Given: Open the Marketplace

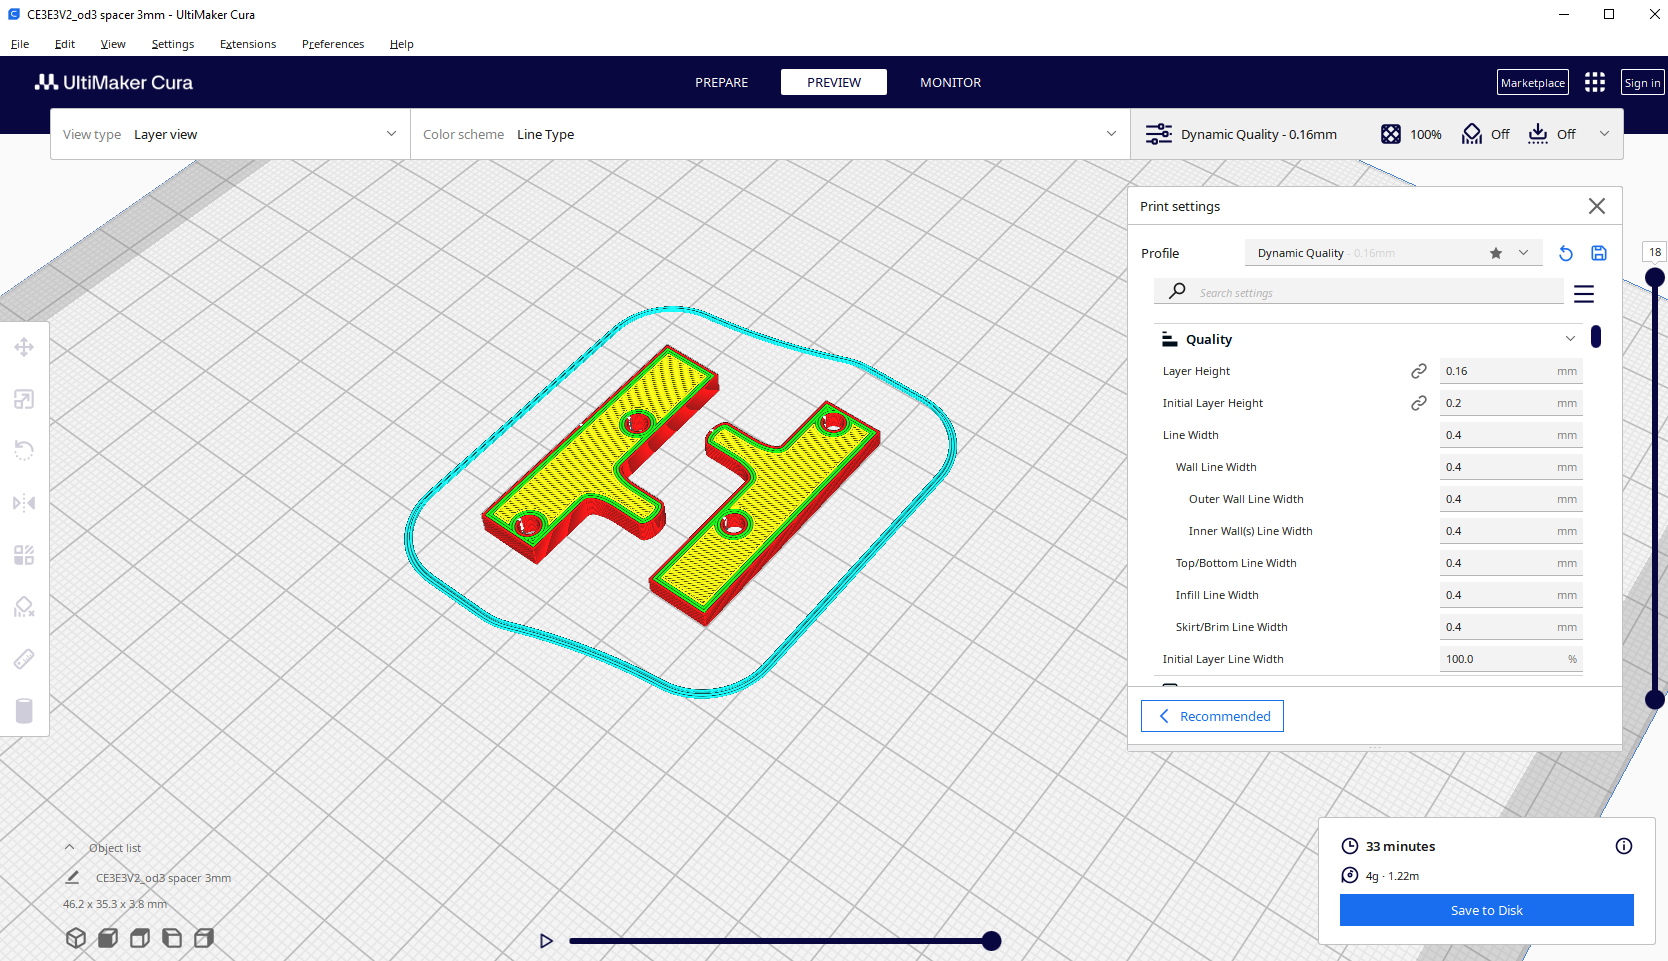Looking at the screenshot, I should 1533,82.
